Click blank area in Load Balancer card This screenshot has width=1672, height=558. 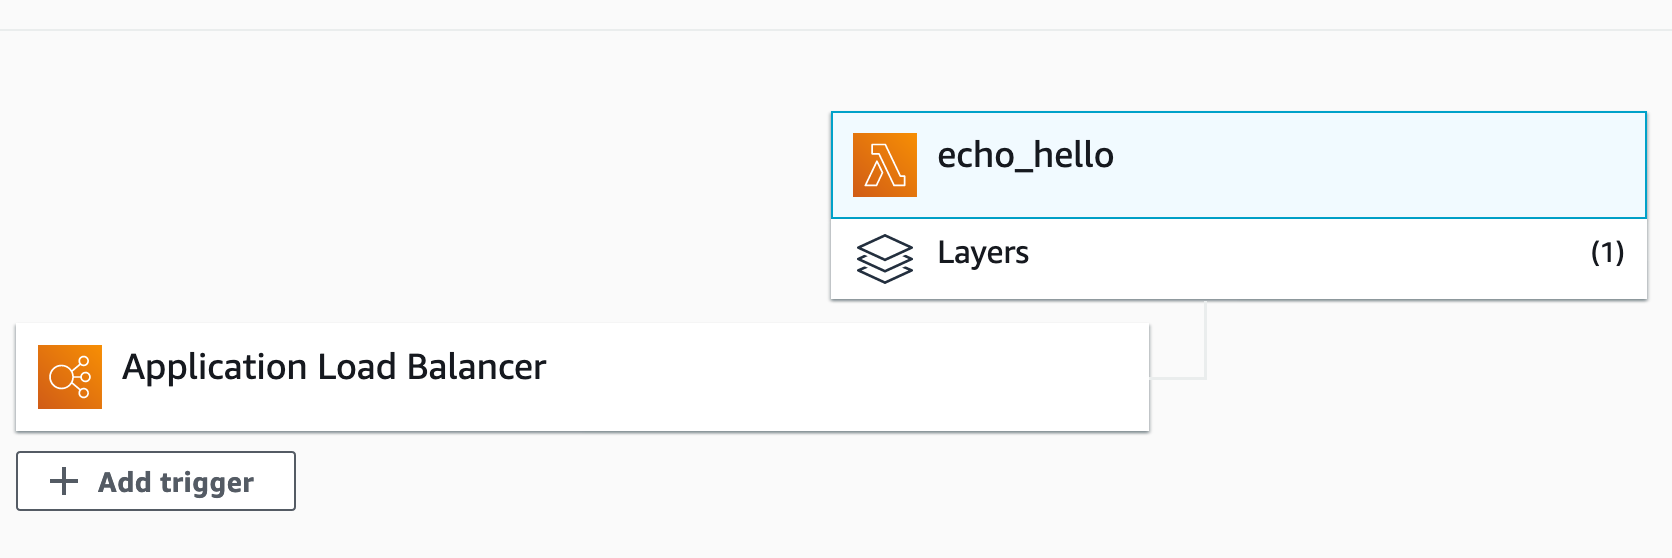coord(850,377)
